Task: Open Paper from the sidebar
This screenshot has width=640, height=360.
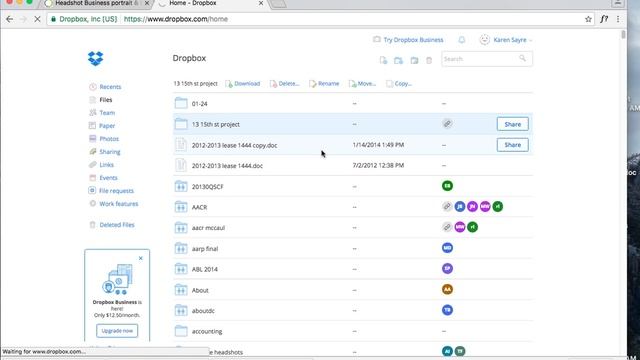Action: point(107,126)
